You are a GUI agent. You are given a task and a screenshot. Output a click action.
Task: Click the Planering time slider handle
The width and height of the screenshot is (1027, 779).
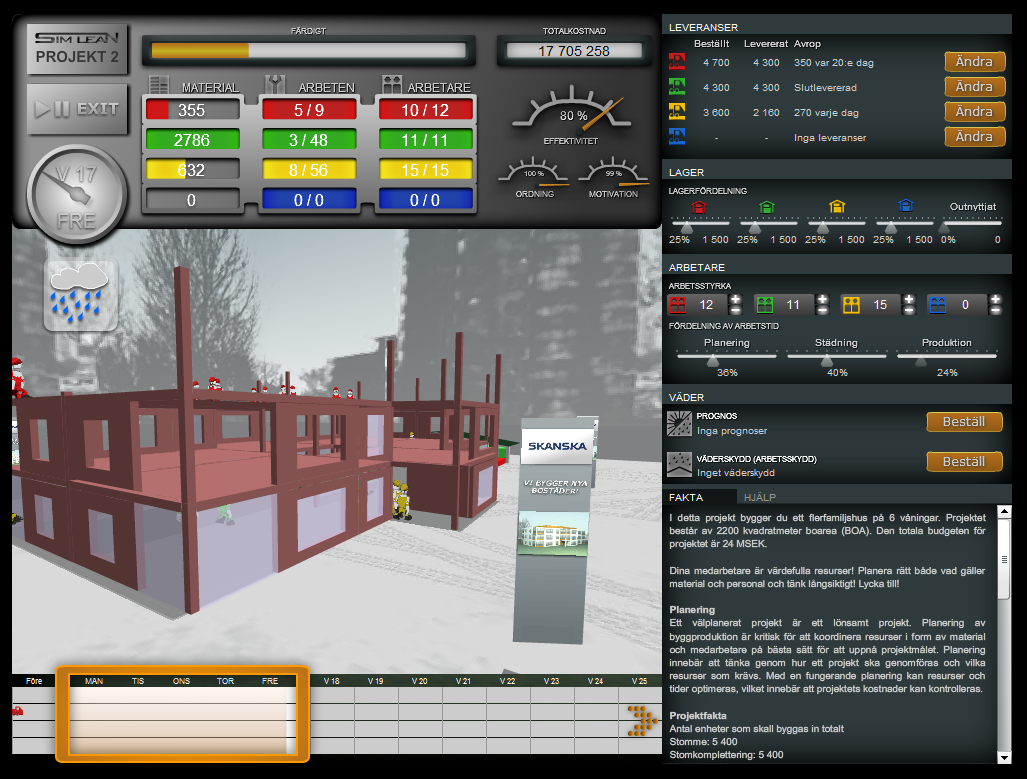(x=713, y=361)
